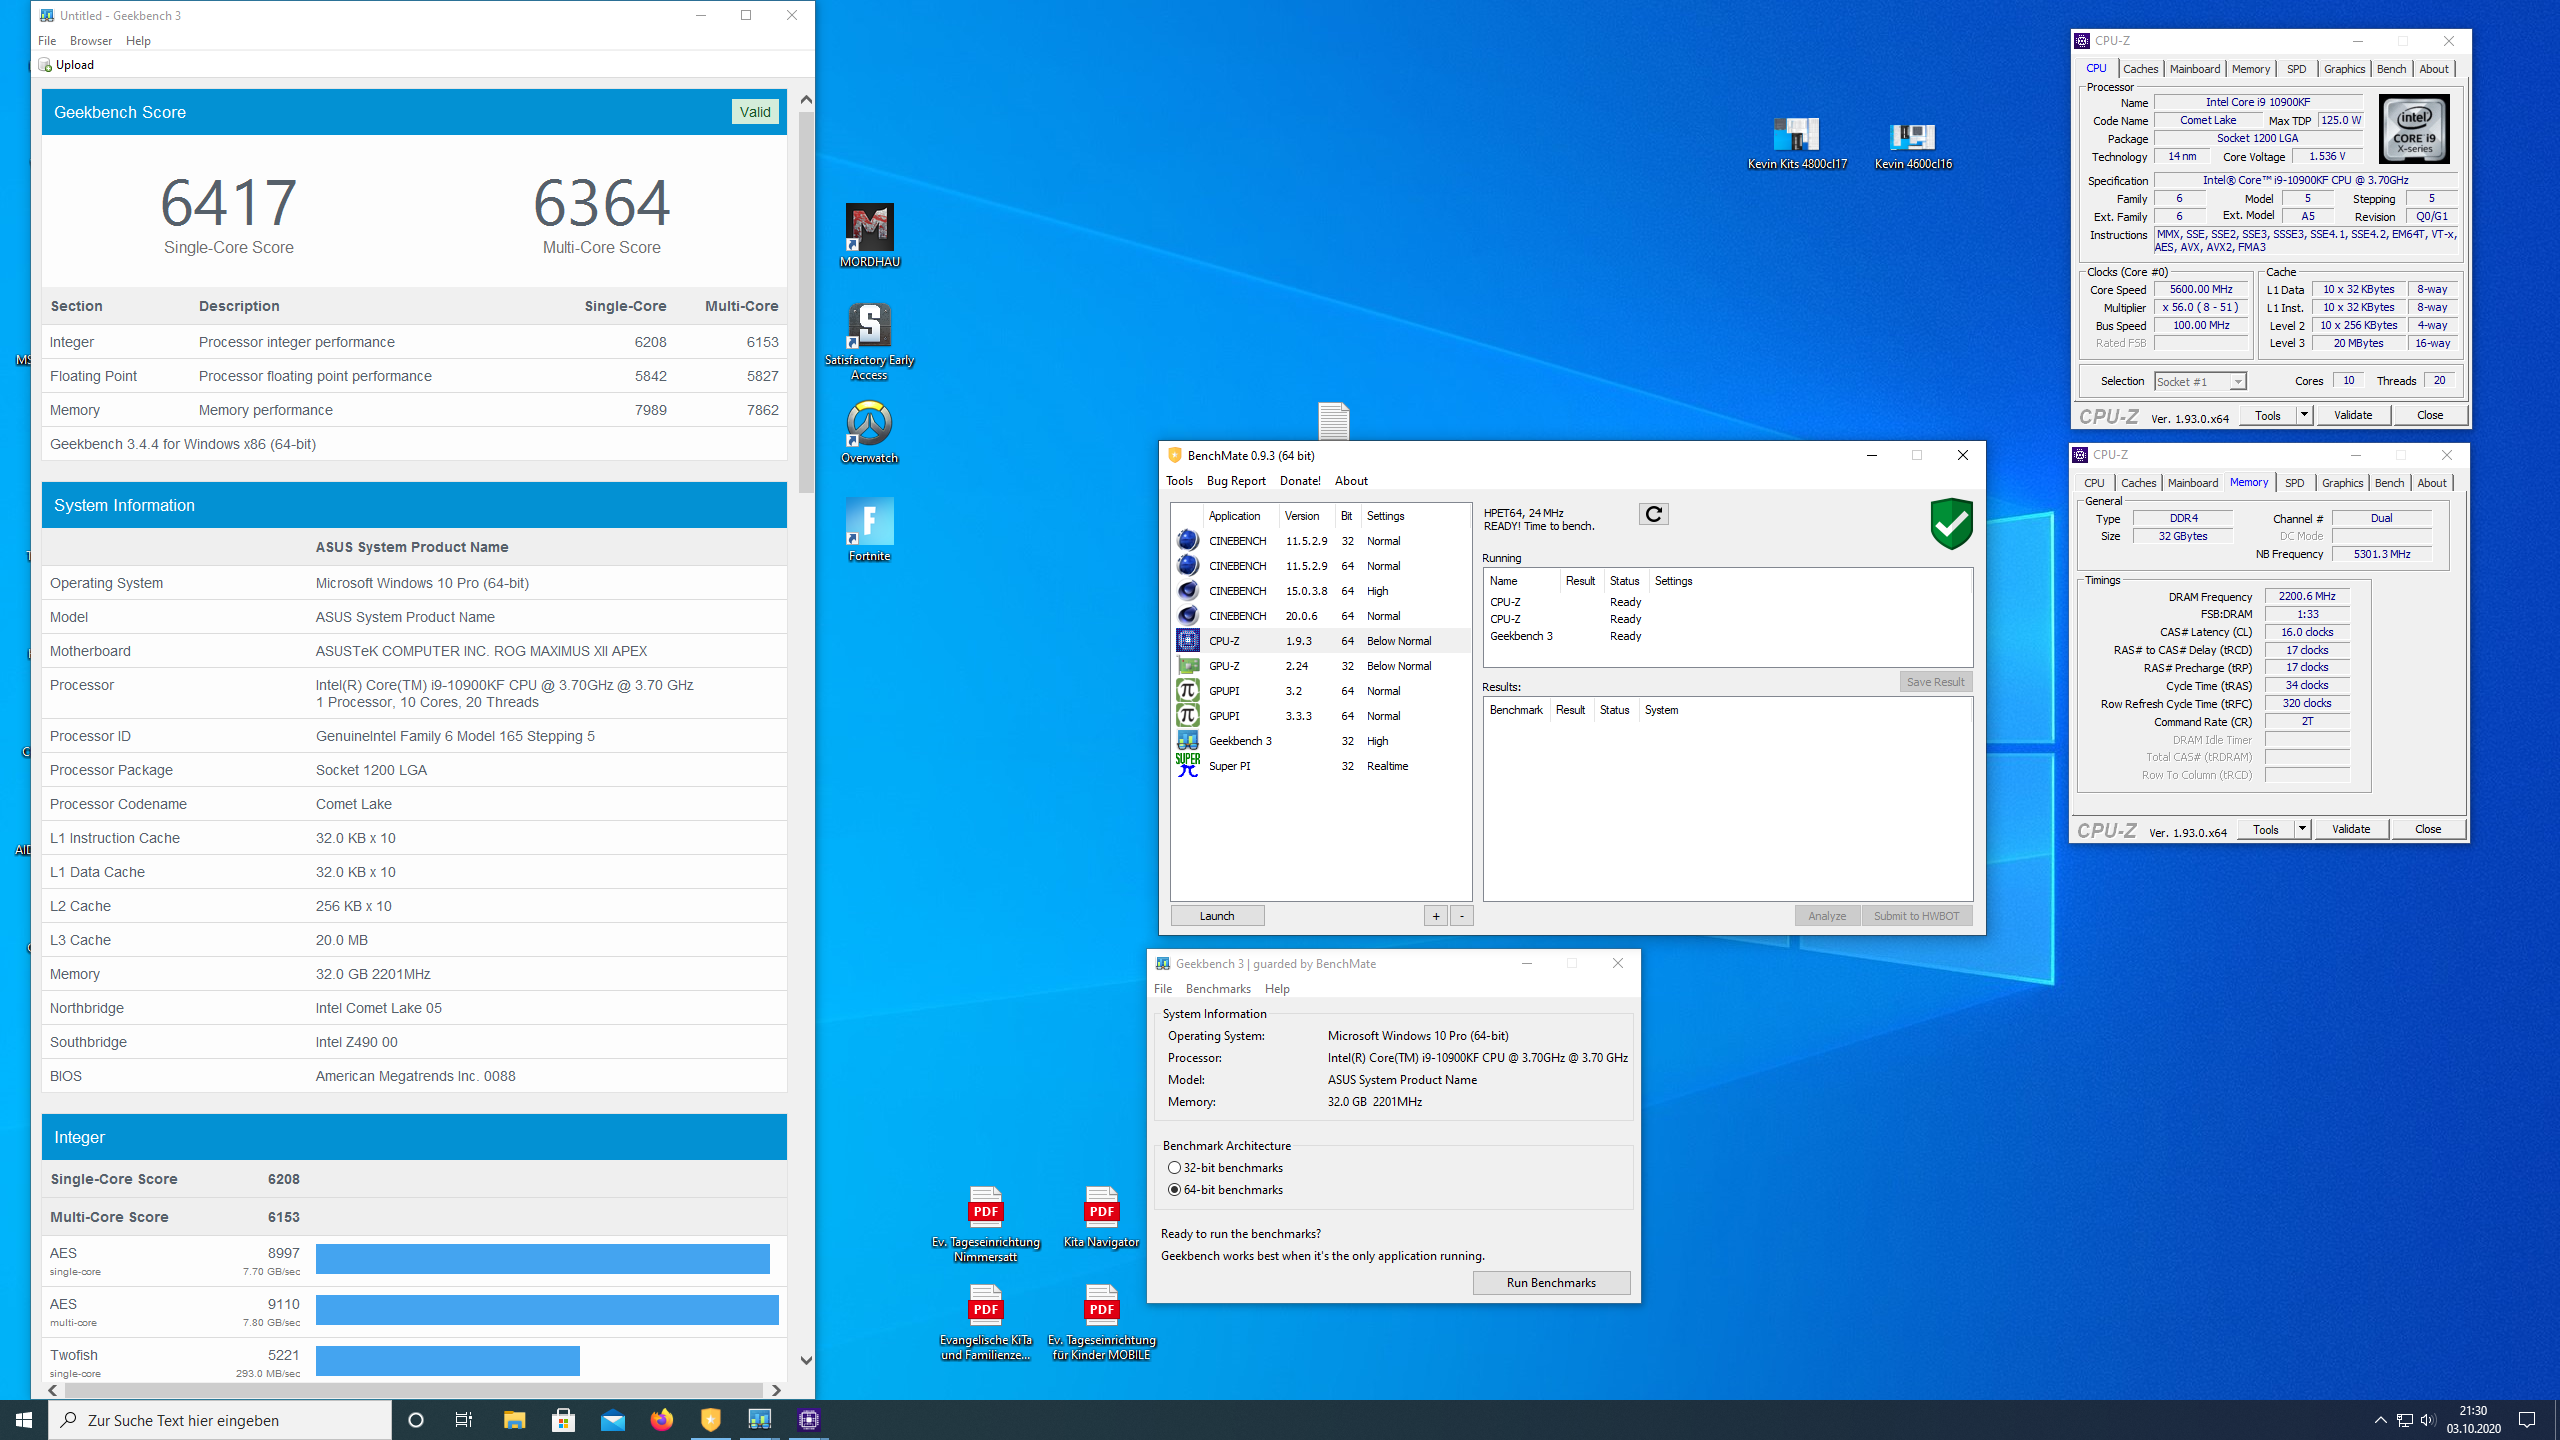Viewport: 2560px width, 1440px height.
Task: Open Satisfactory Early Access shortcut
Action: [x=869, y=341]
